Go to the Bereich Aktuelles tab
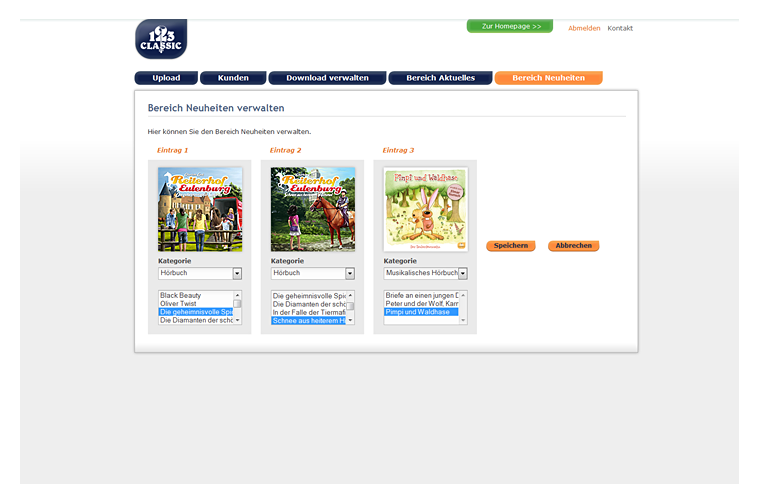Screen dimensions: 759x500 pos(440,78)
